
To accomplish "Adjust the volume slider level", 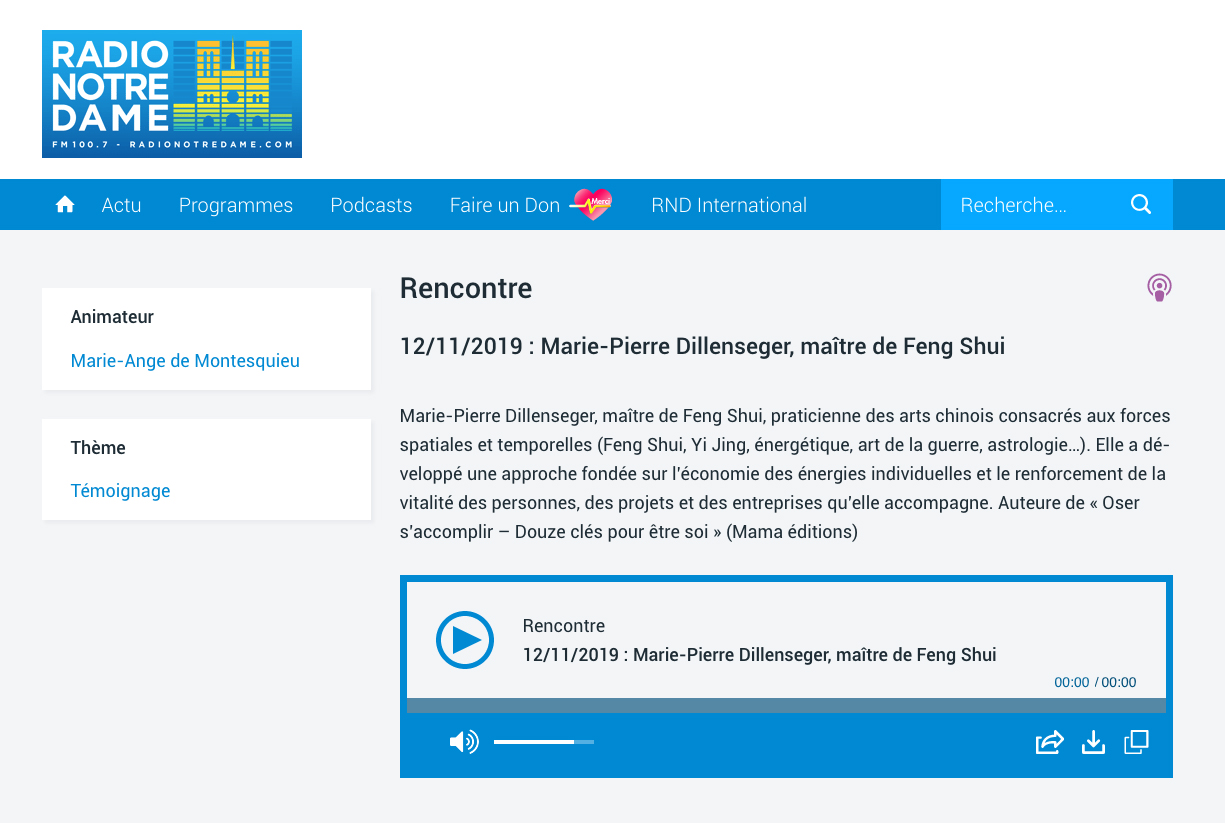I will (543, 742).
